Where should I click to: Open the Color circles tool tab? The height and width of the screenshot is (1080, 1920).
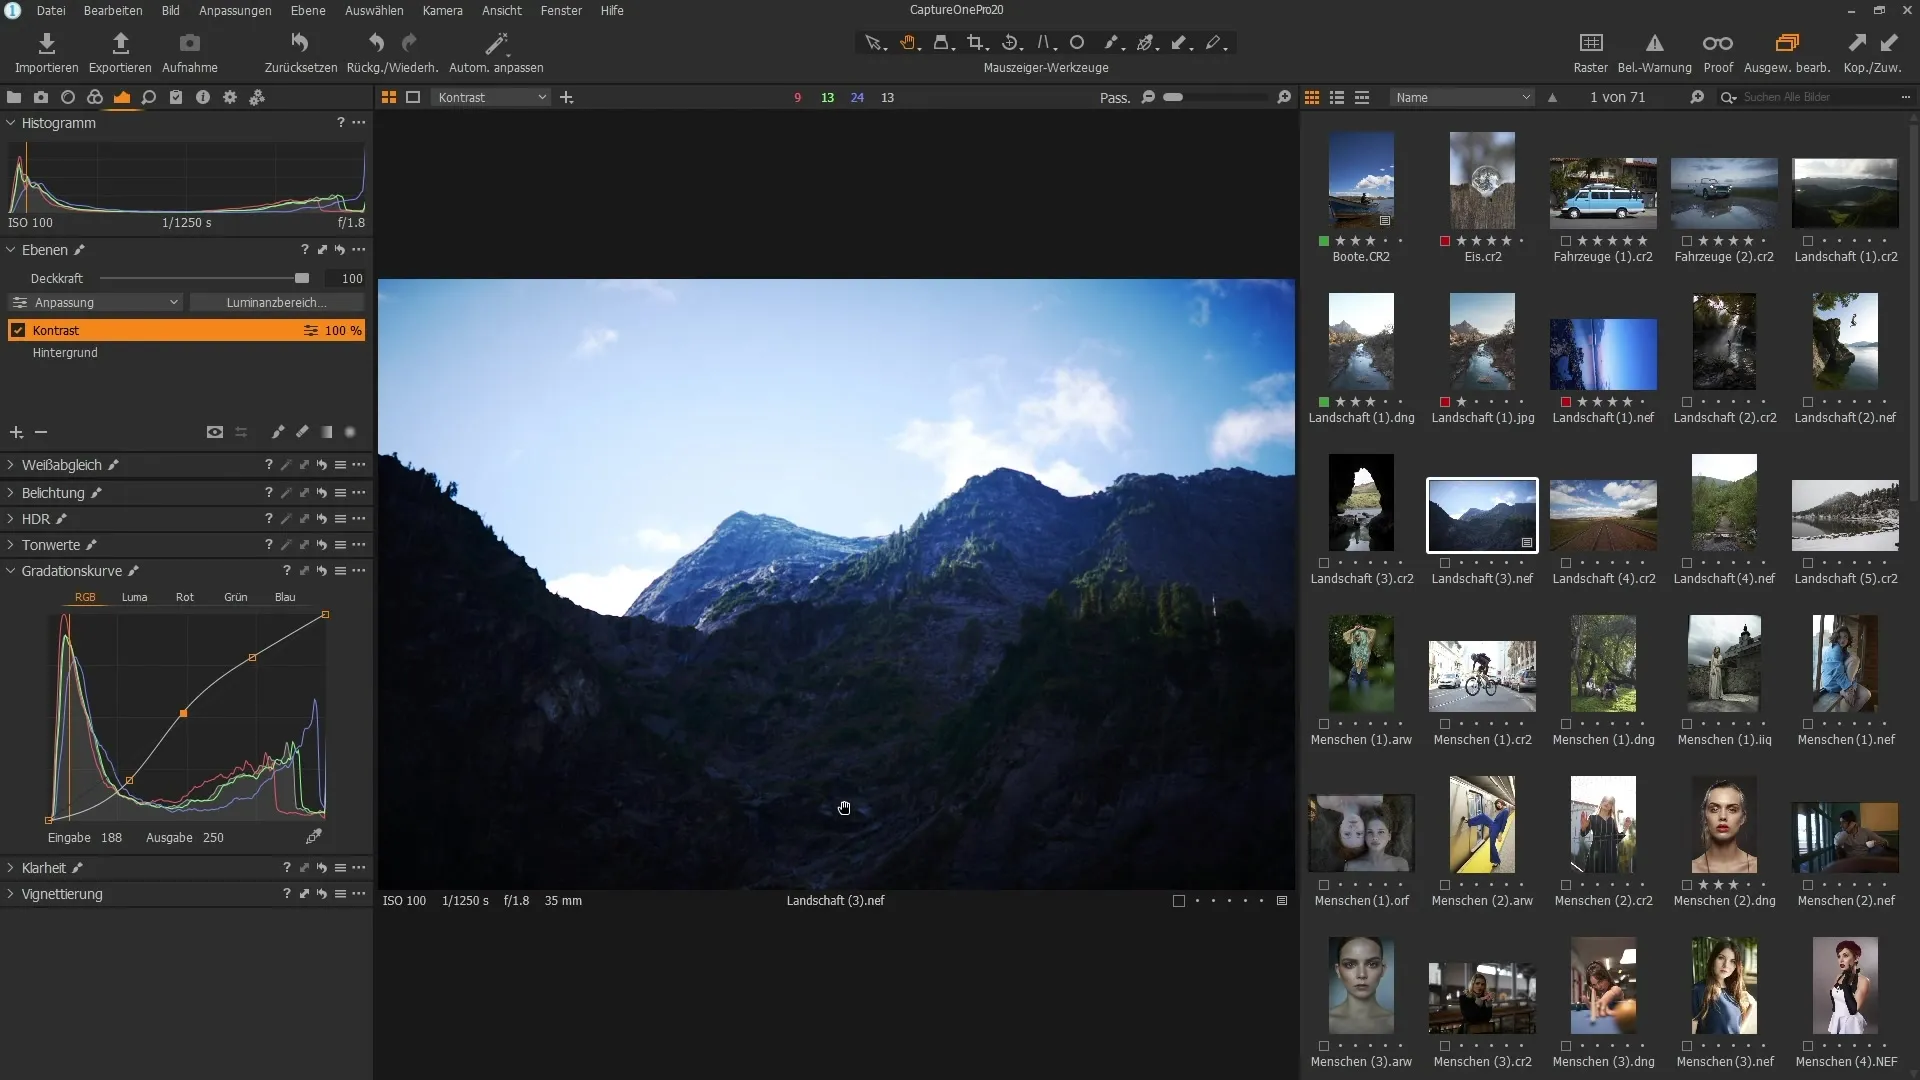(x=95, y=97)
